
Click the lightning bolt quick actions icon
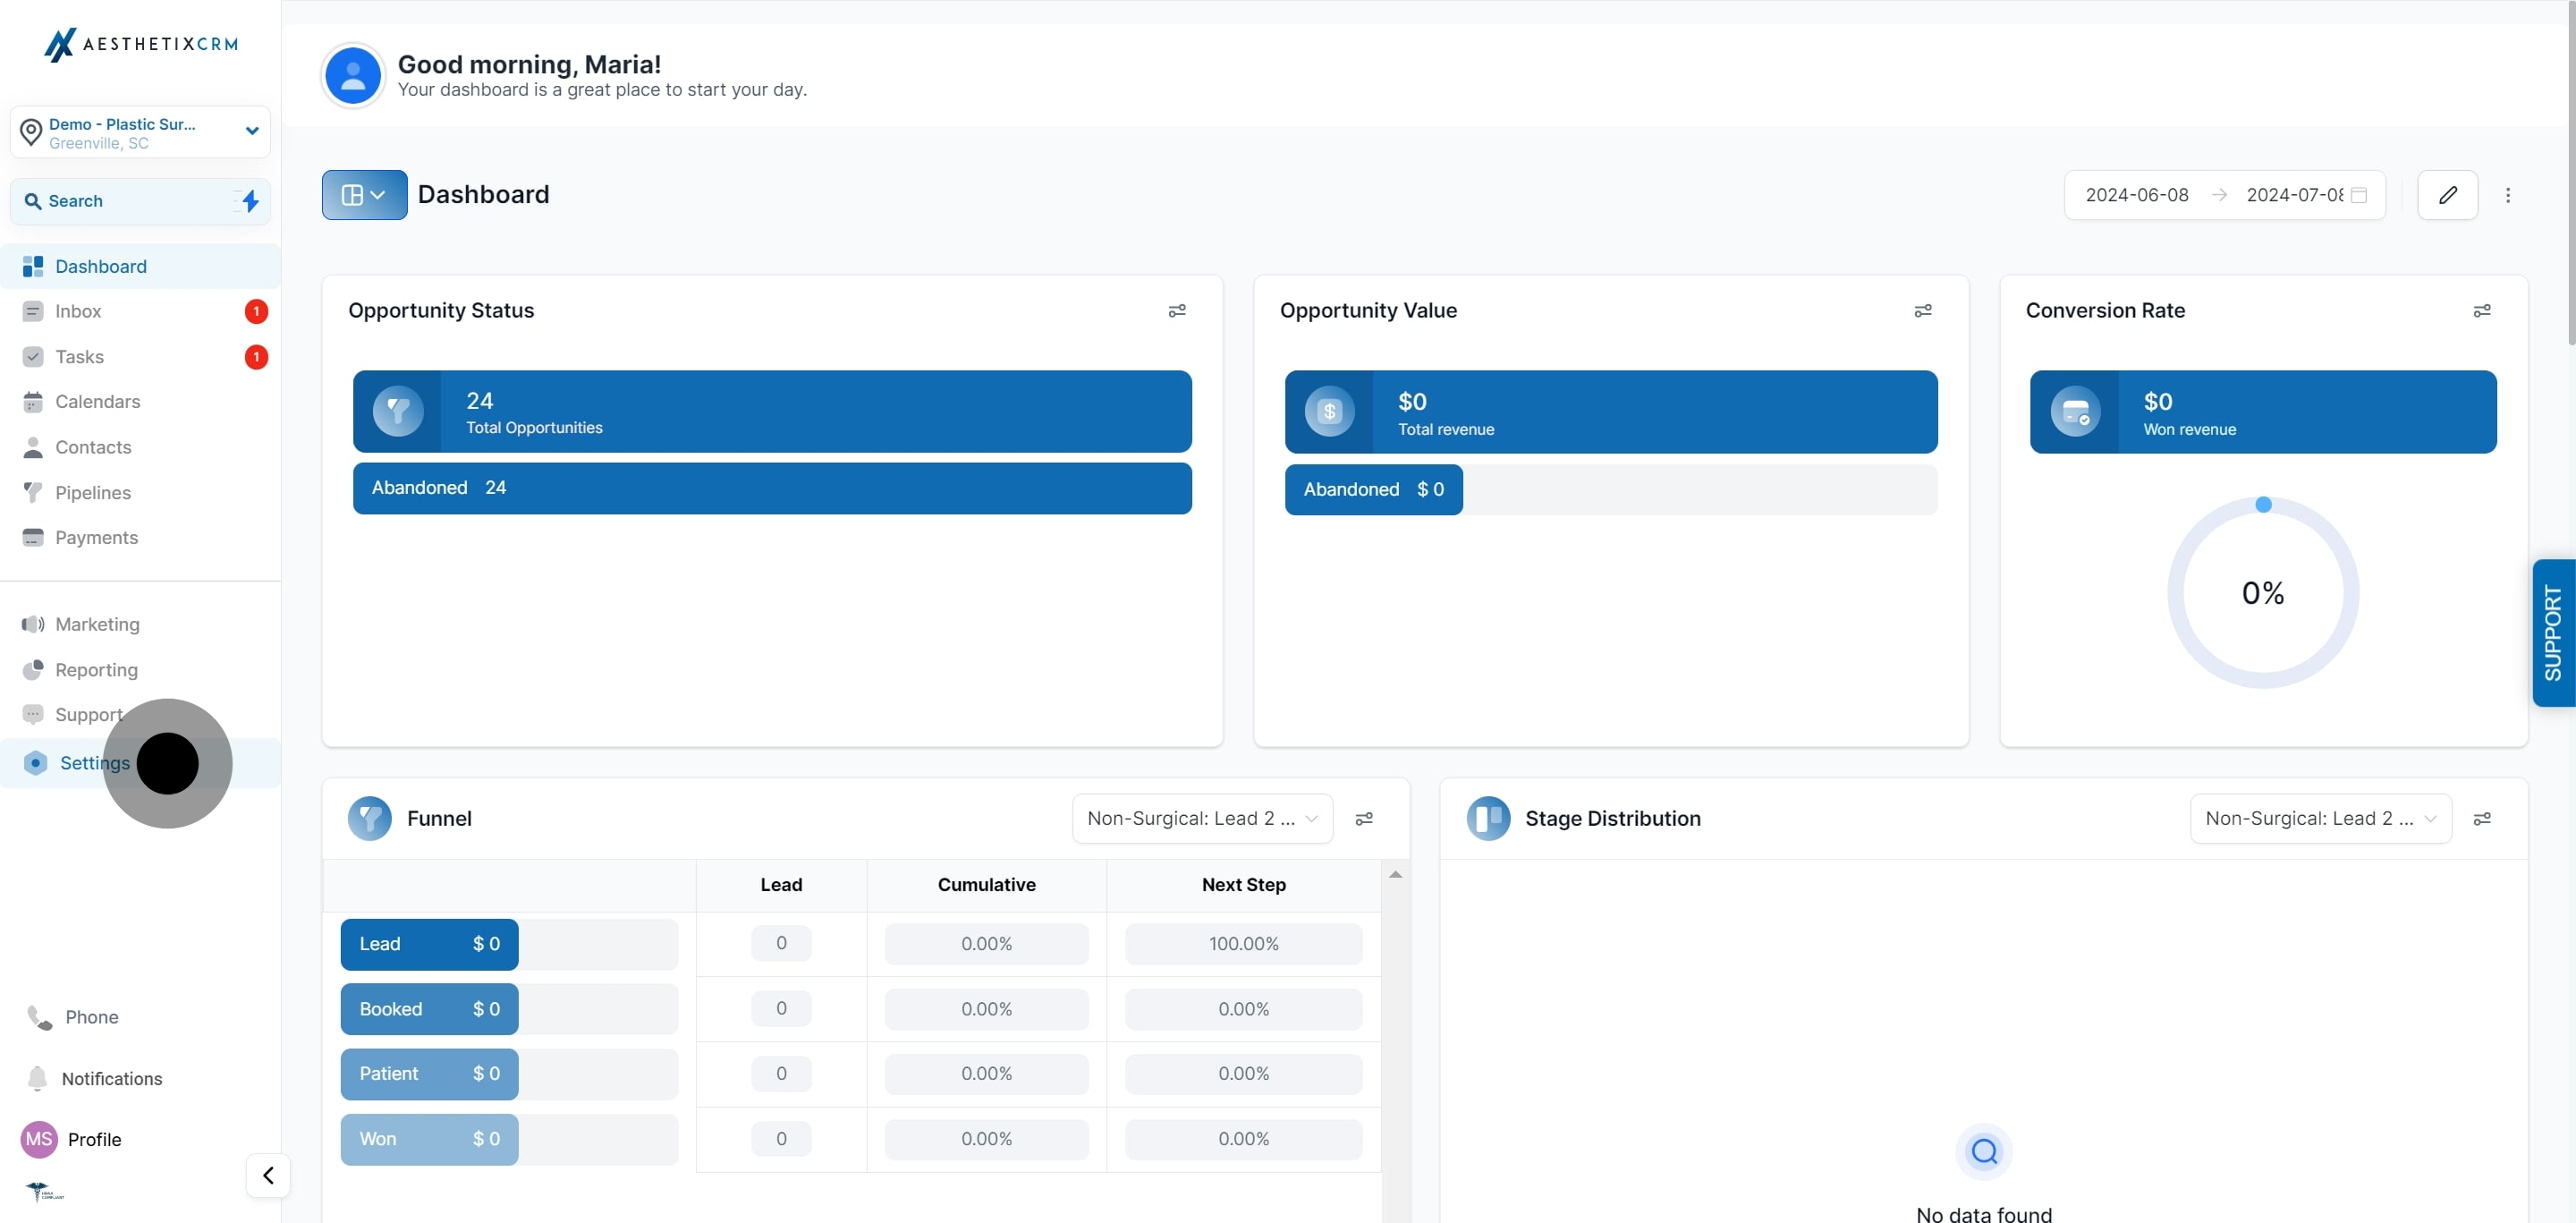coord(250,201)
